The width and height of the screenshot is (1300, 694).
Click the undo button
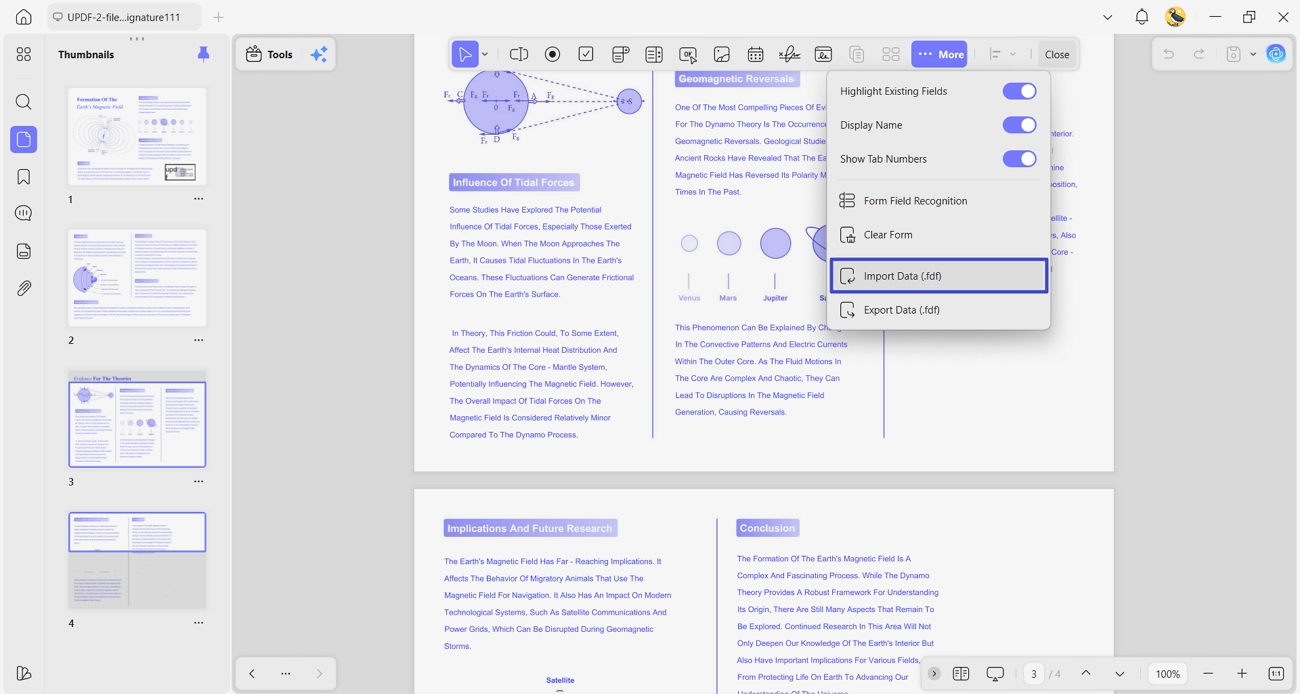pyautogui.click(x=1168, y=54)
